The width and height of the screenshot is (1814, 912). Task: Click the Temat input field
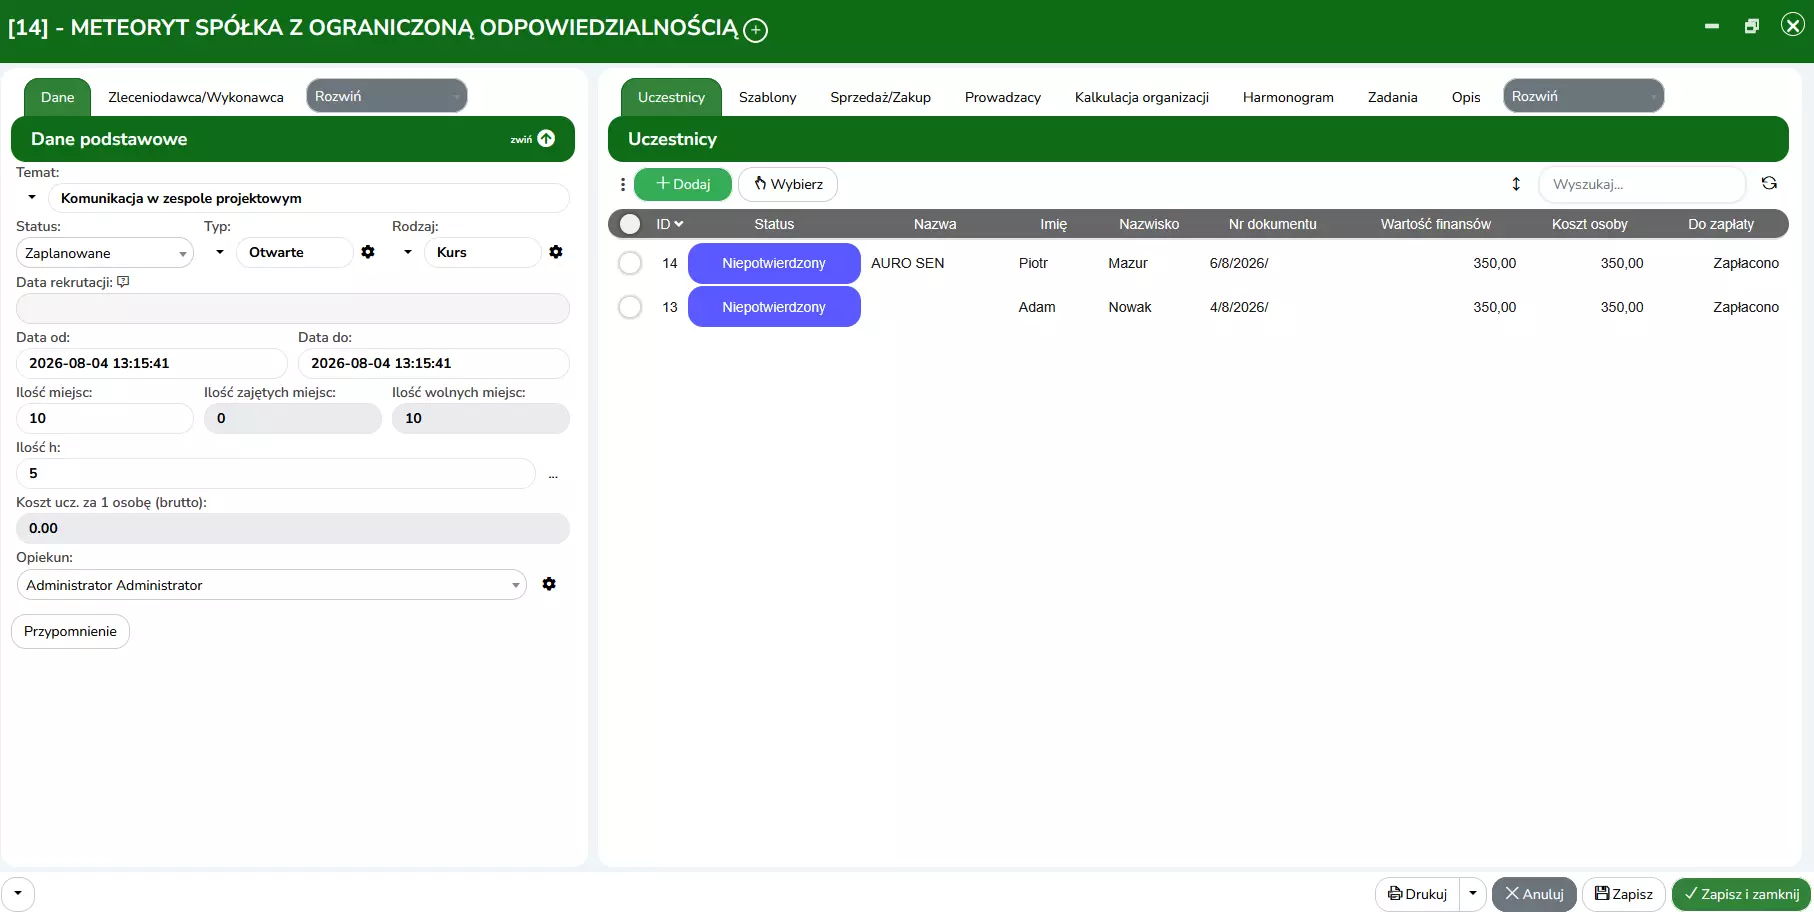(309, 198)
